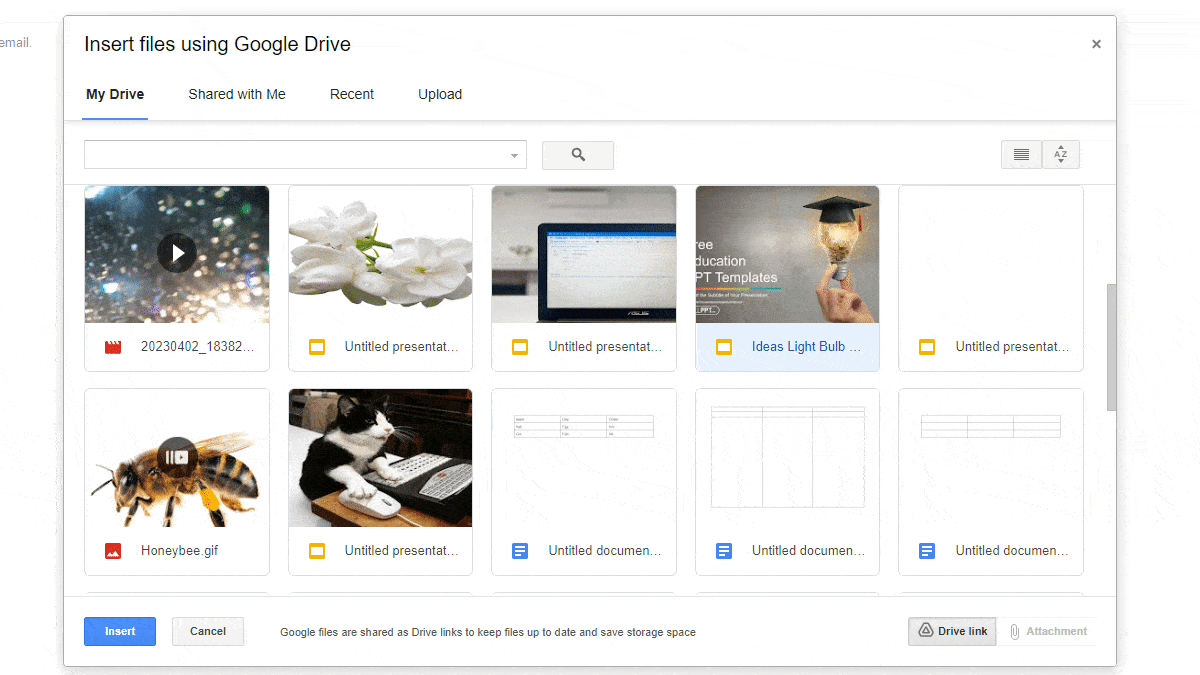
Task: Switch to the Shared with Me tab
Action: coord(237,94)
